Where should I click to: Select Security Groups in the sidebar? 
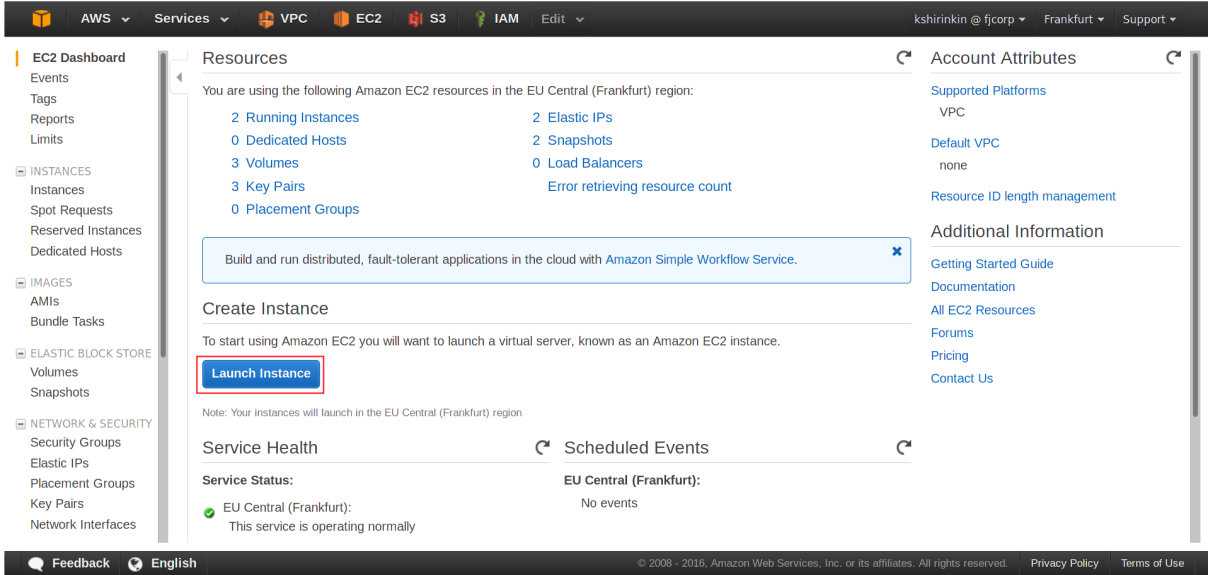tap(75, 442)
